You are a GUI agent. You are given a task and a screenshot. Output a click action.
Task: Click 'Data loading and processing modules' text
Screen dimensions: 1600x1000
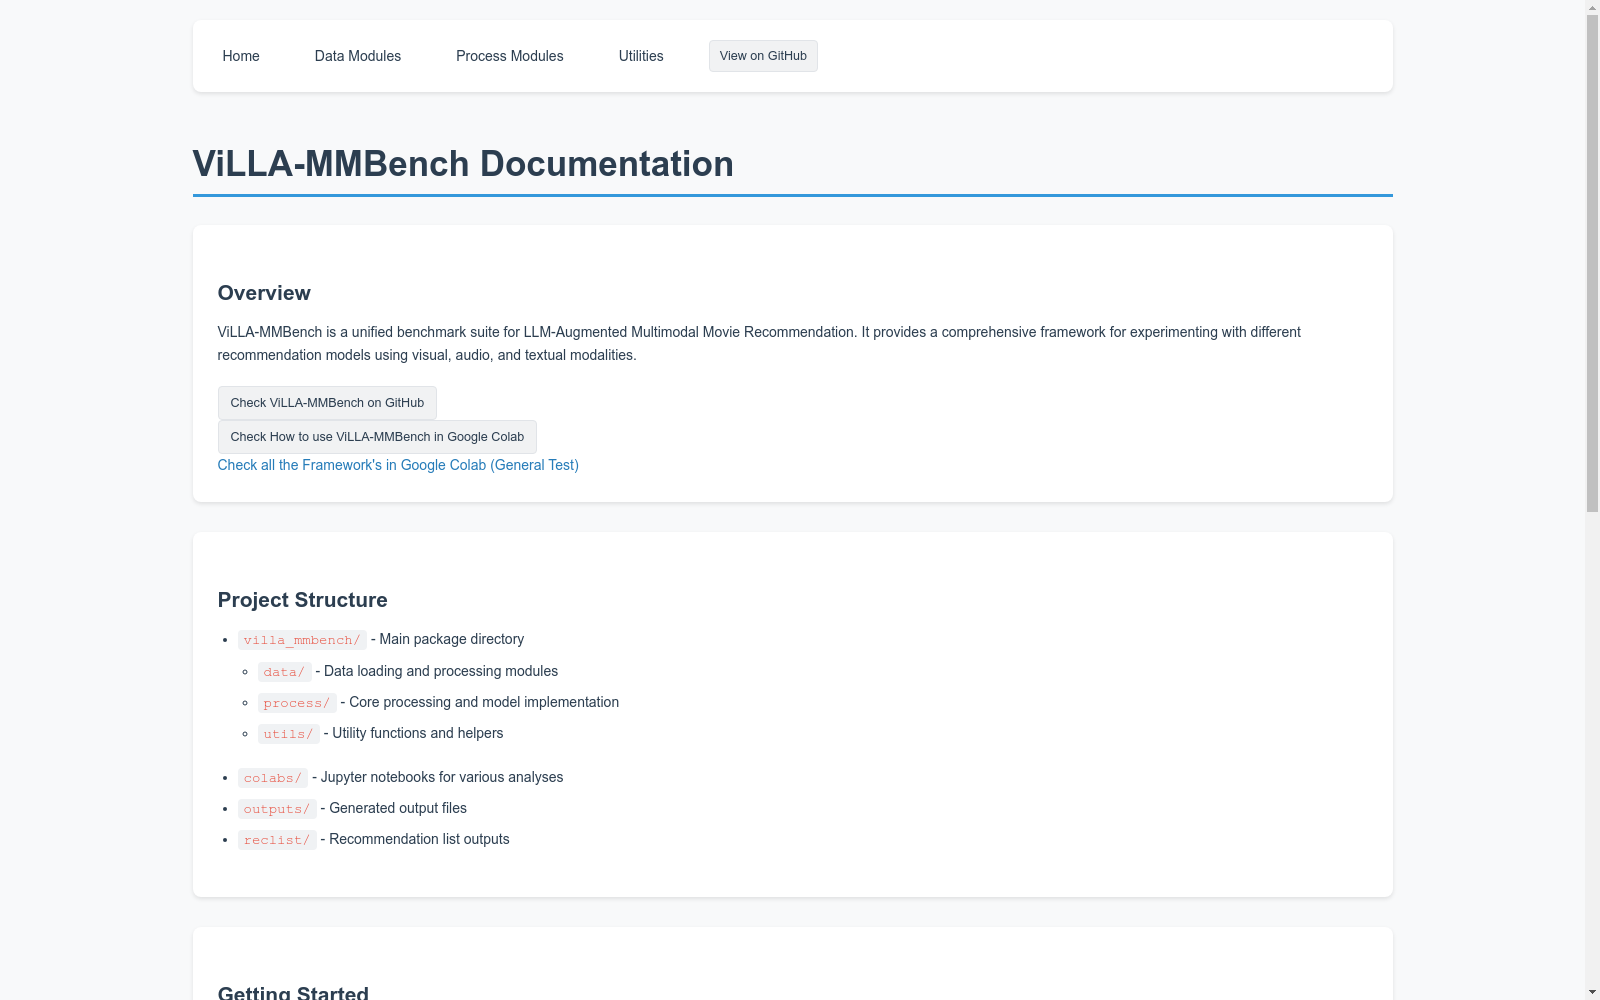tap(441, 671)
